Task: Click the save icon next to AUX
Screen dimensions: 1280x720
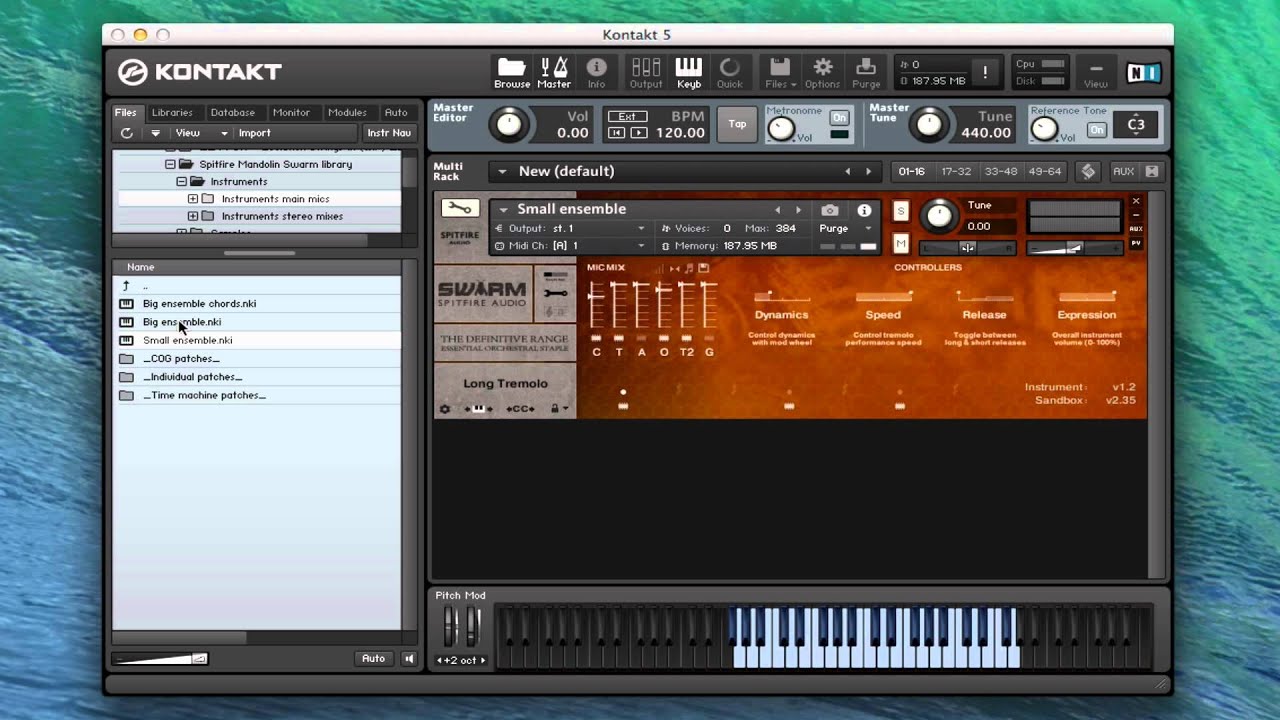Action: click(1152, 172)
